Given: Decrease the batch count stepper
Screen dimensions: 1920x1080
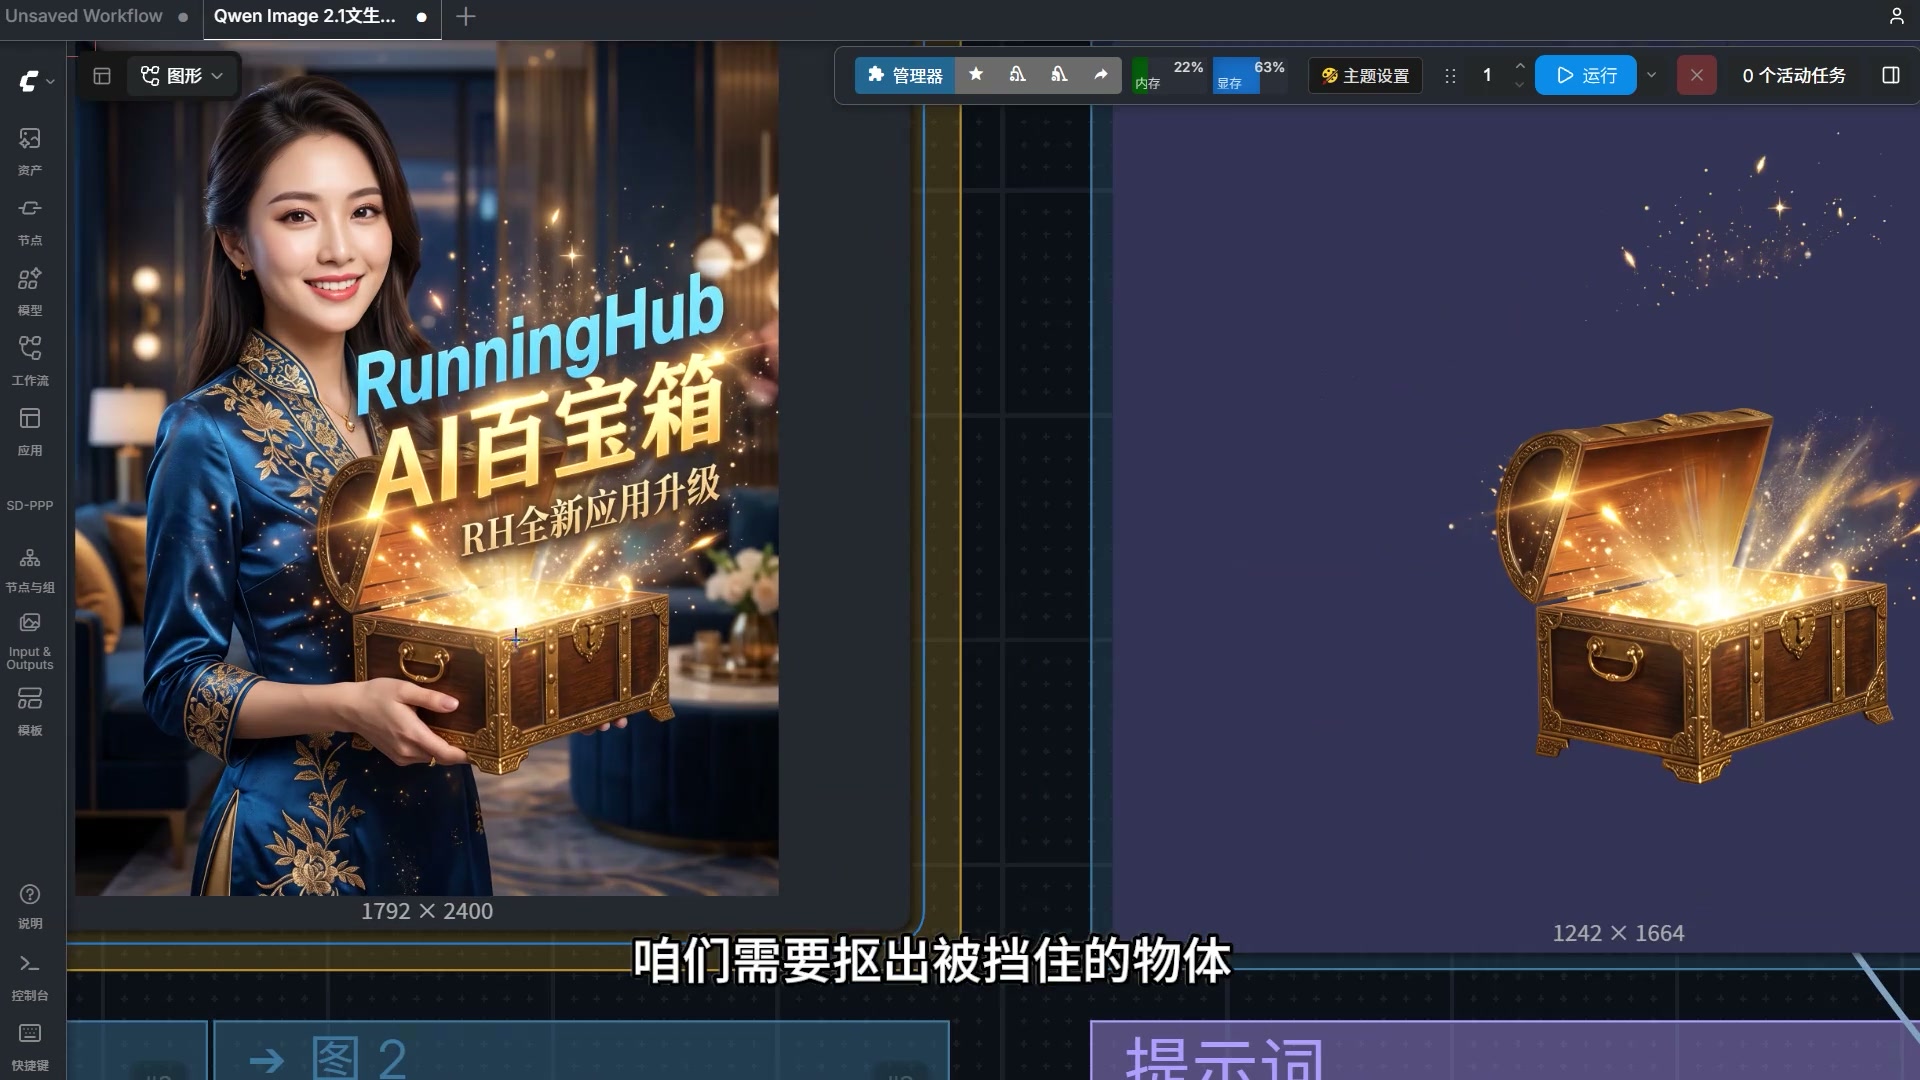Looking at the screenshot, I should pyautogui.click(x=1520, y=85).
